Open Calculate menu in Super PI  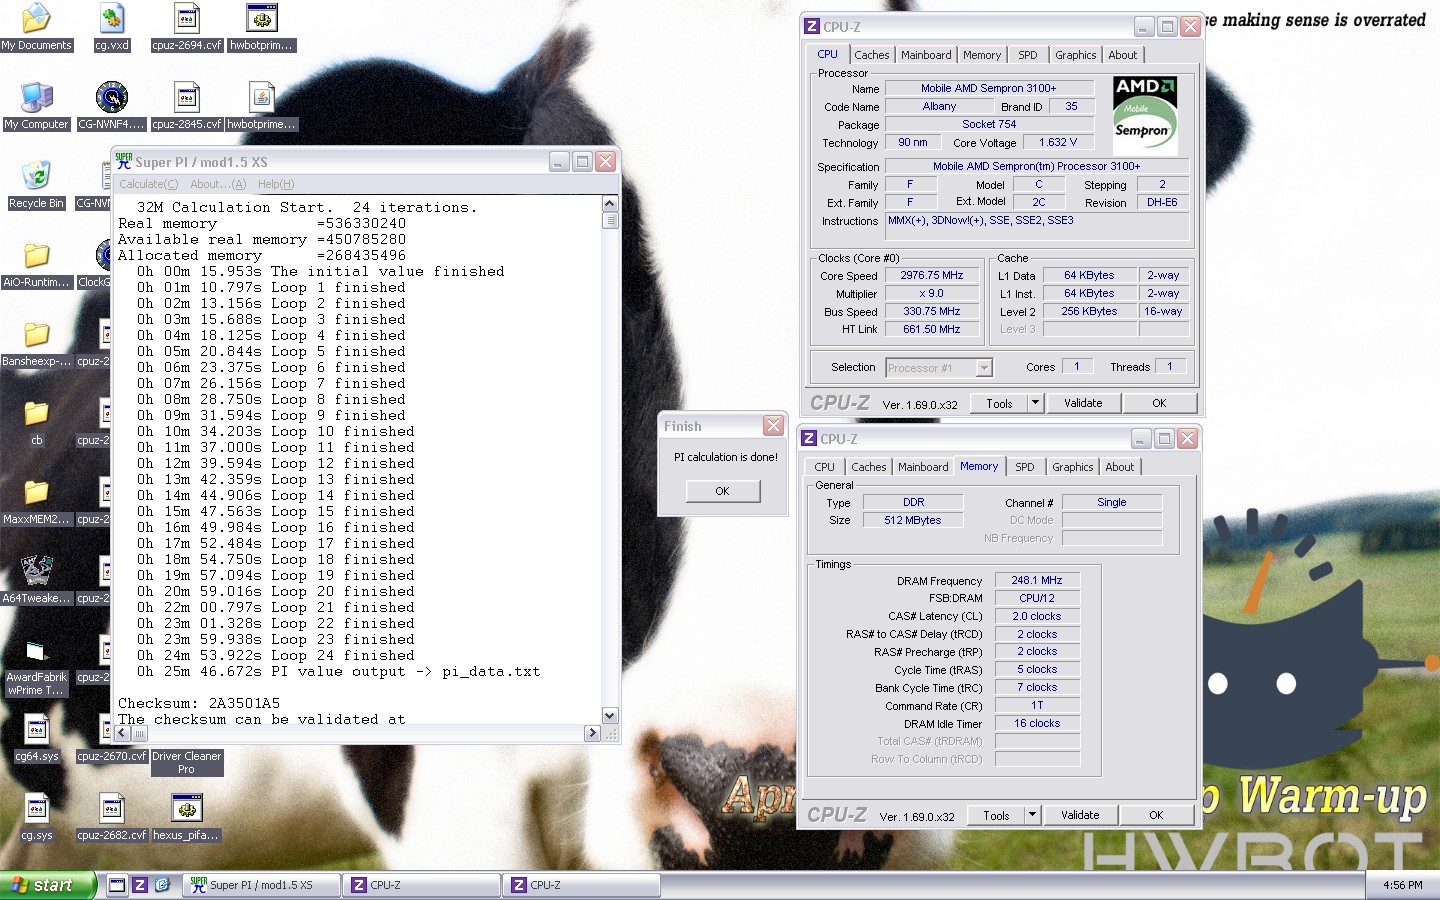click(148, 184)
